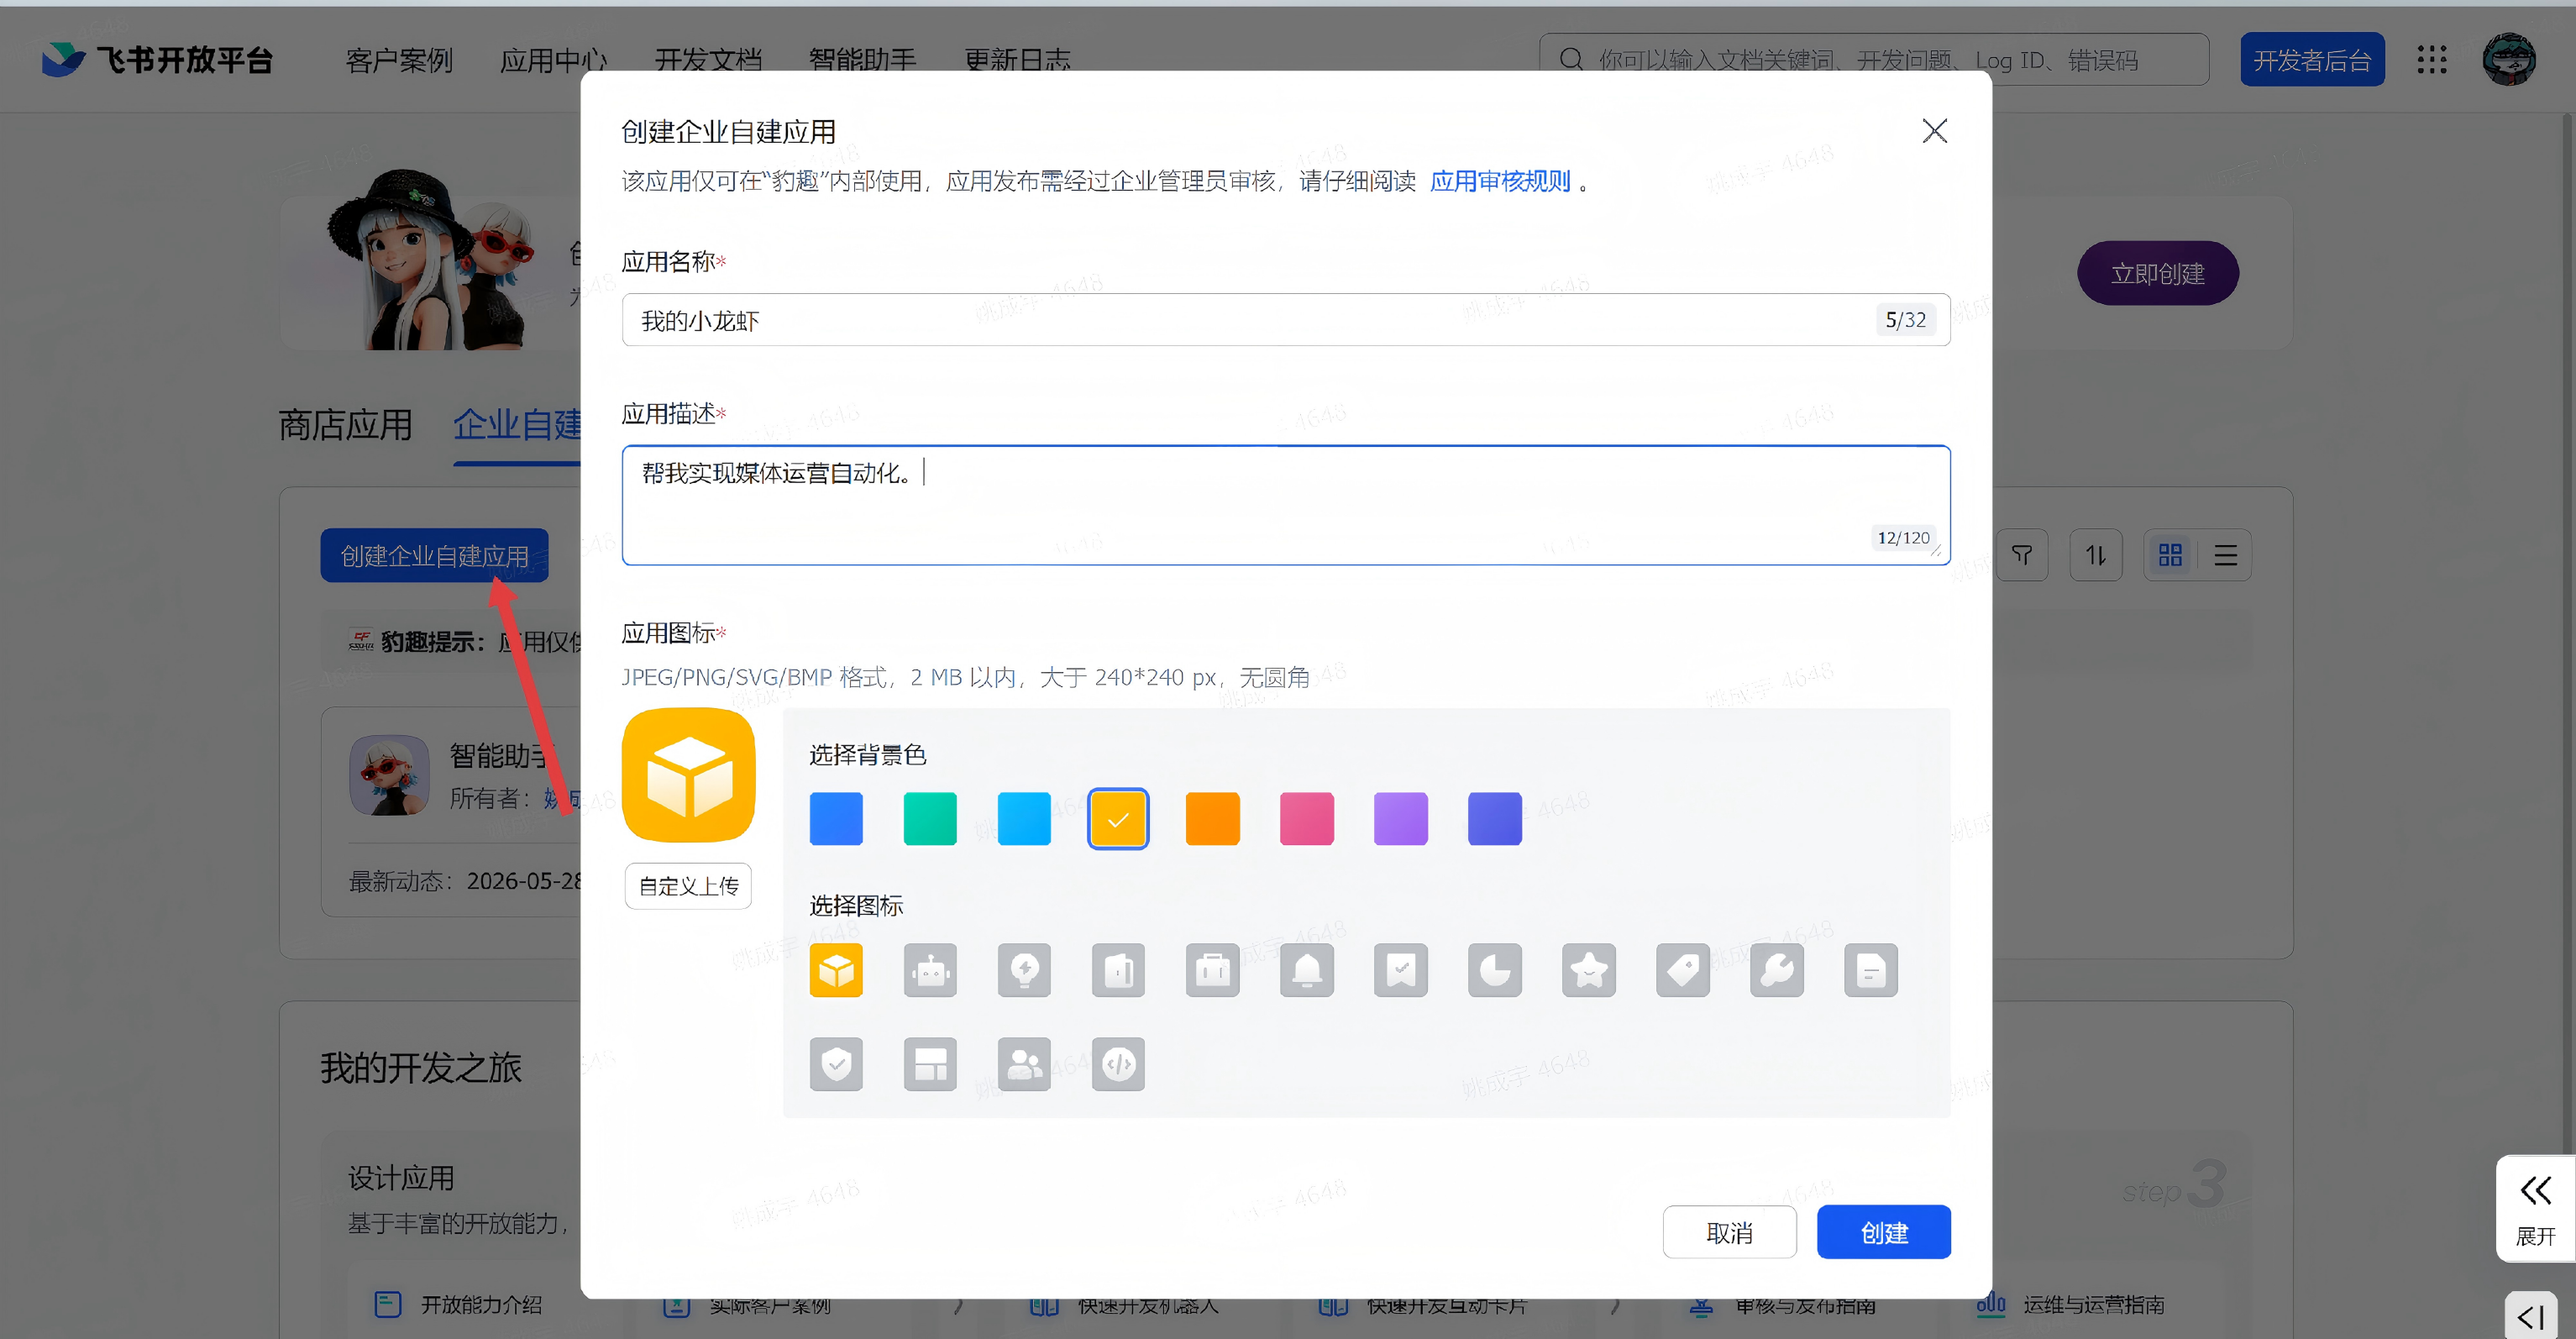Select the wrench app icon

pos(1776,969)
